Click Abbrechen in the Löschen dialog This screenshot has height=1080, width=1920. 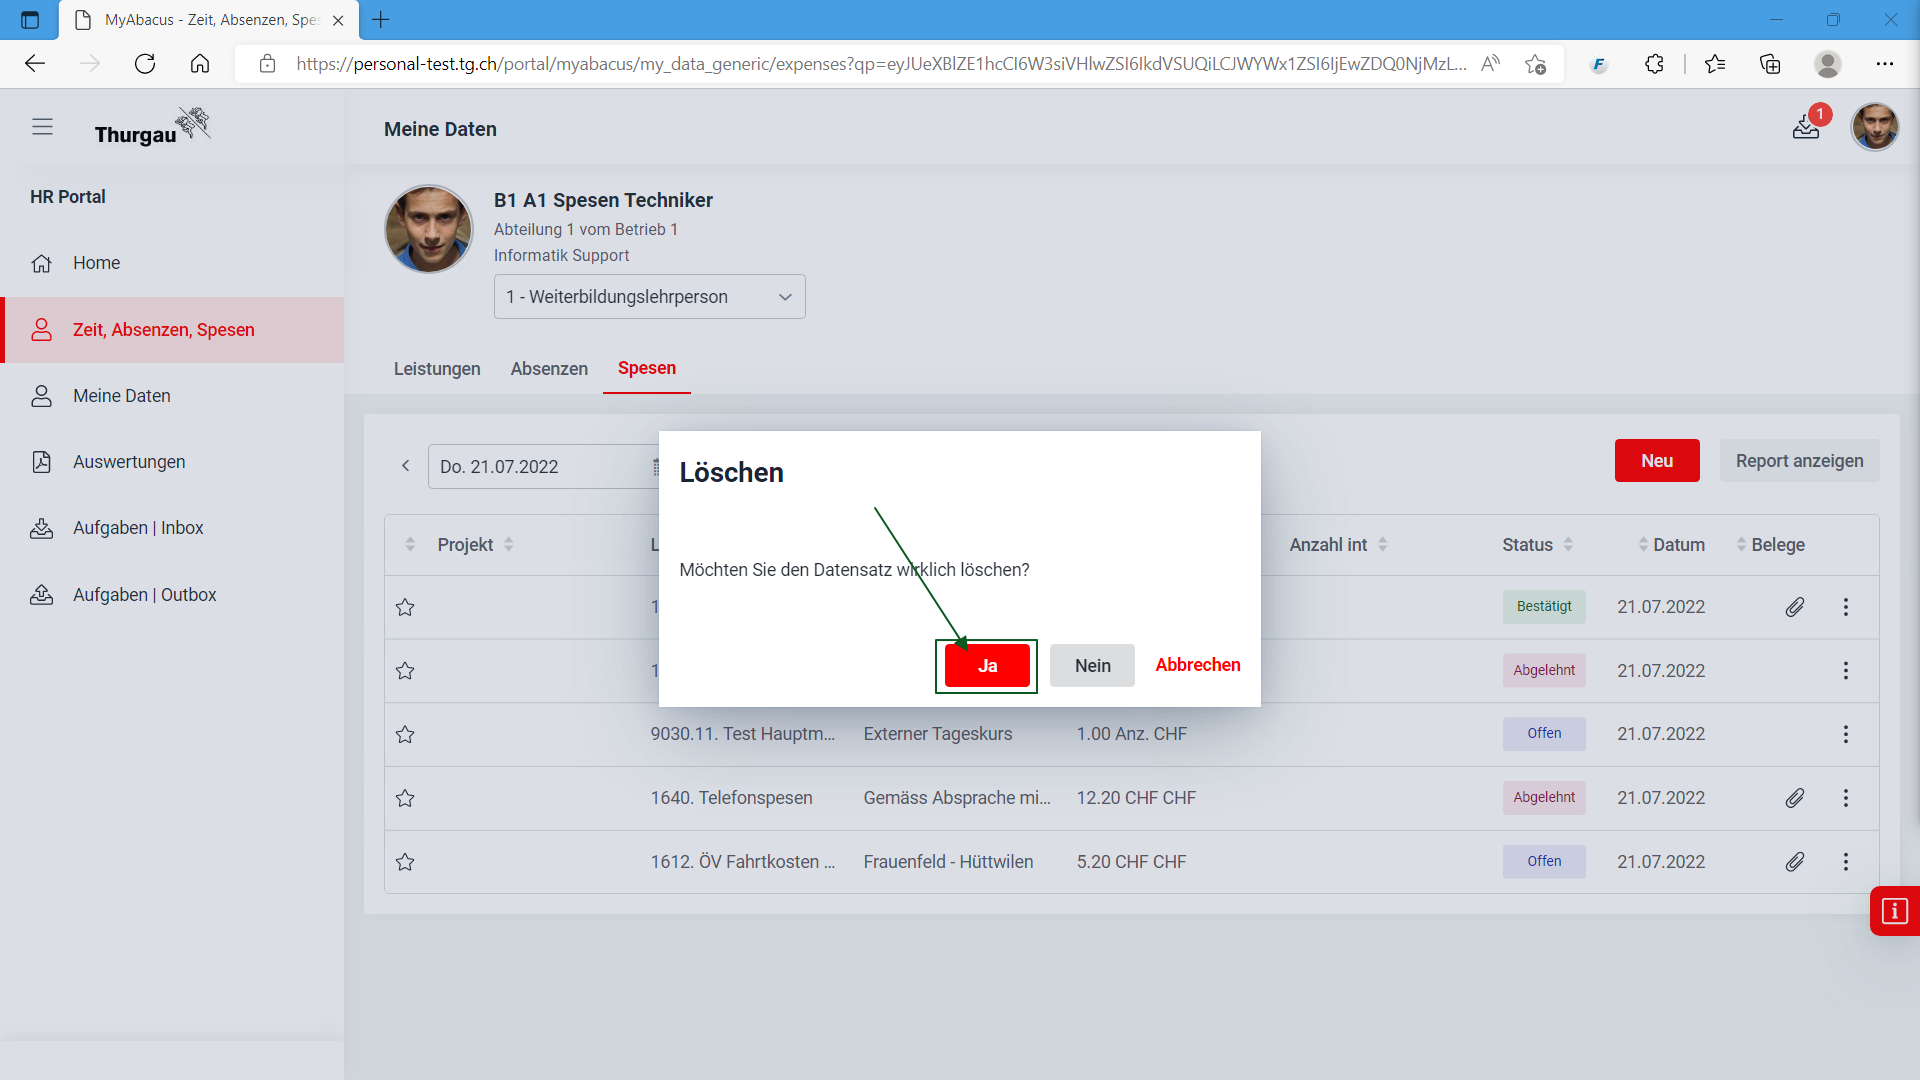pos(1197,665)
